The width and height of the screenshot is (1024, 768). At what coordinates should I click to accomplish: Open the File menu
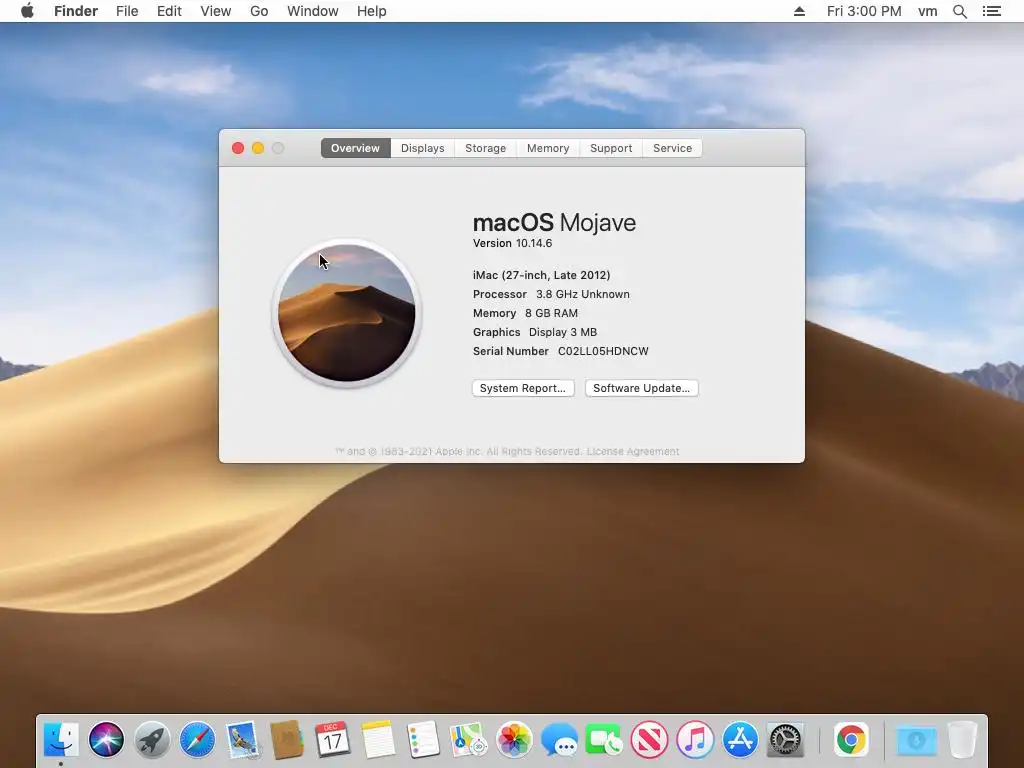coord(127,11)
